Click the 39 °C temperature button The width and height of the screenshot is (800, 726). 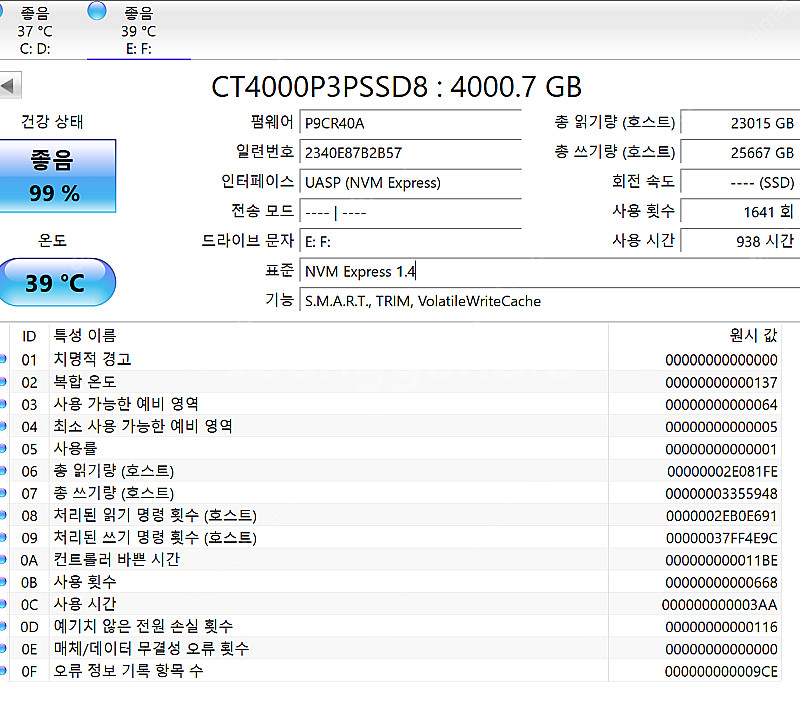[x=57, y=283]
